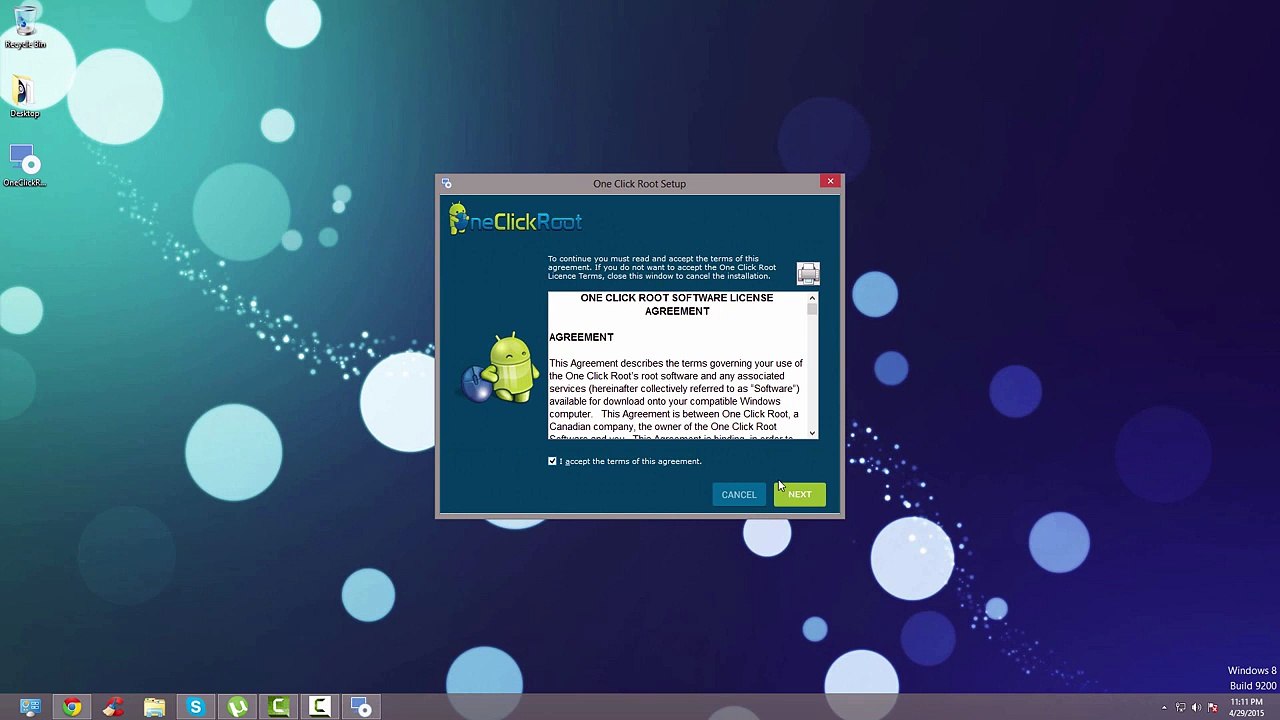Open Google Chrome from the taskbar
Screen dimensions: 1280x720
[x=72, y=707]
